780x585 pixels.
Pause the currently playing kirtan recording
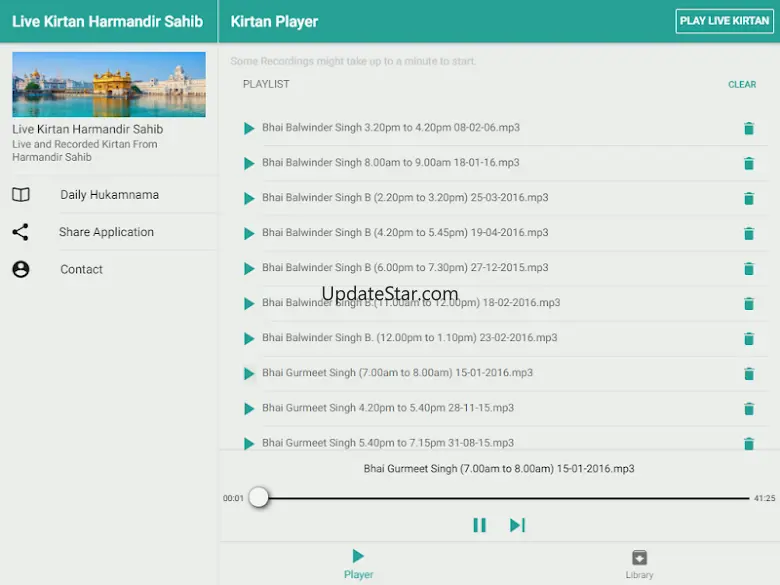479,525
